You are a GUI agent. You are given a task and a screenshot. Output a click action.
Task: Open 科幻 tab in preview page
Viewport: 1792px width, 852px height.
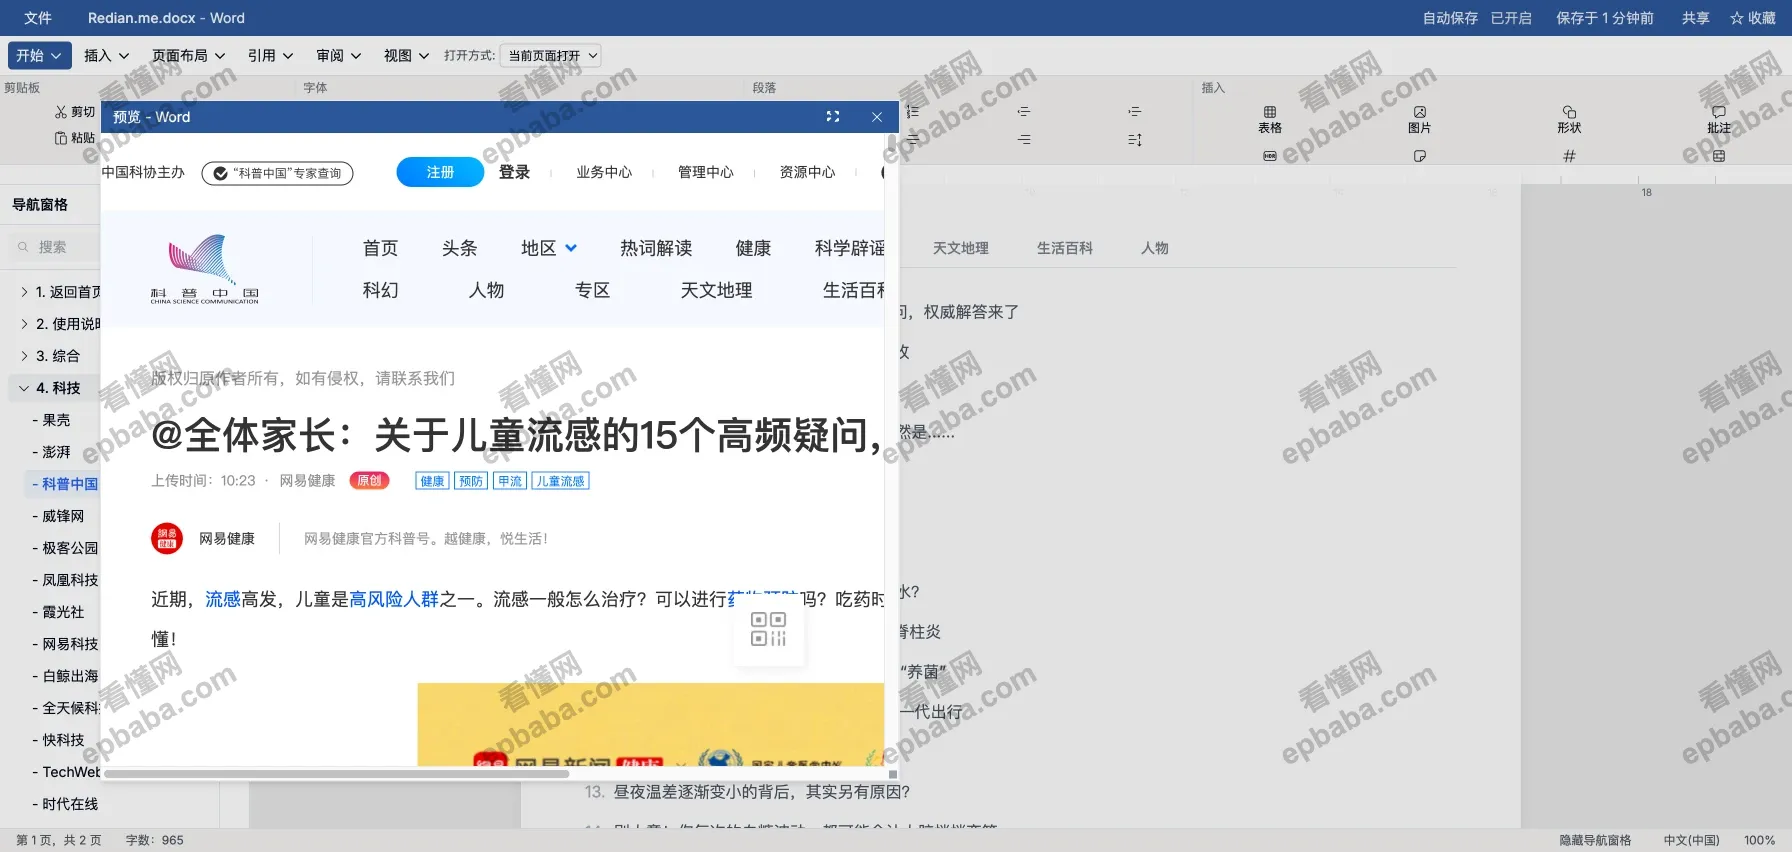(x=380, y=290)
